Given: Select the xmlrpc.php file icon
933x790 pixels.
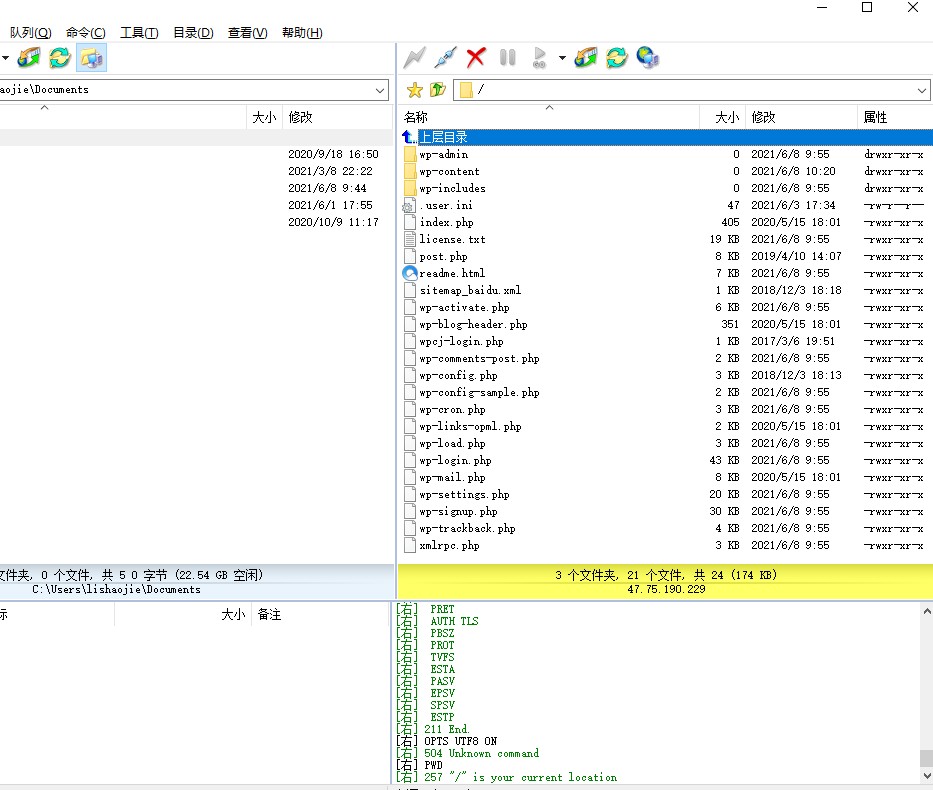Looking at the screenshot, I should [409, 546].
